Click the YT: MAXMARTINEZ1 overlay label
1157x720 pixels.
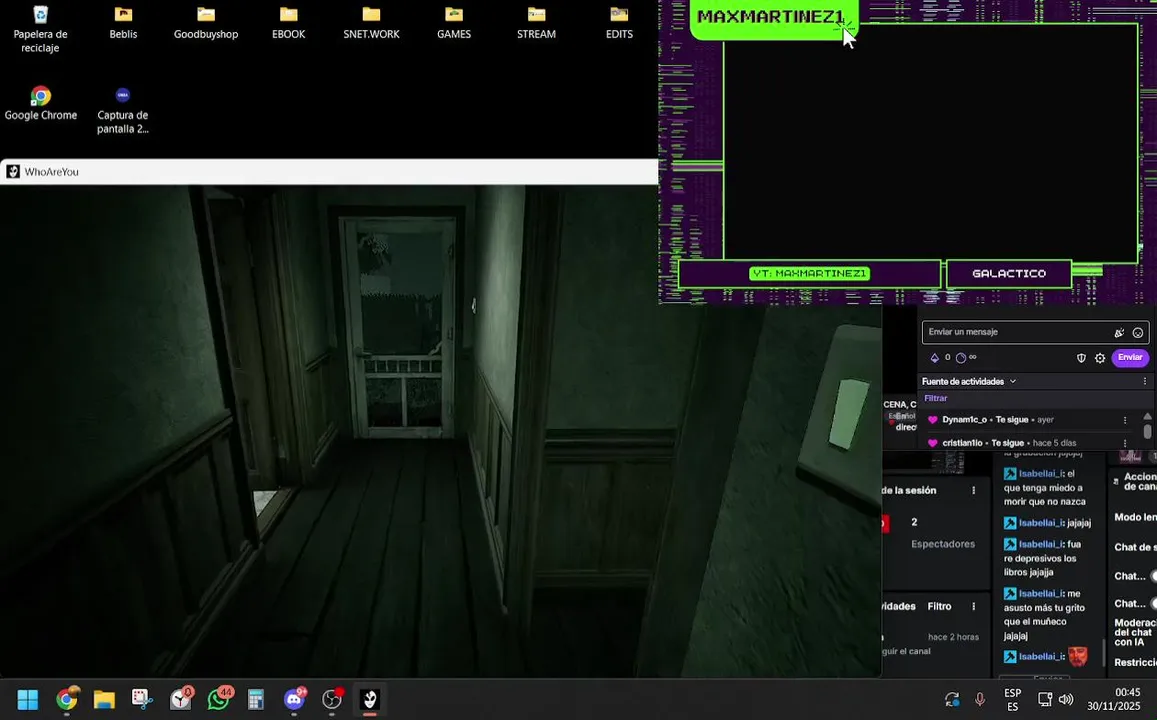click(x=809, y=274)
